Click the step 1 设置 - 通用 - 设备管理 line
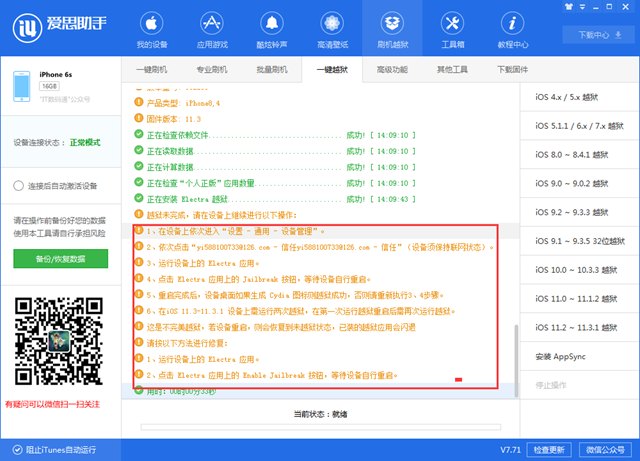 [x=229, y=231]
